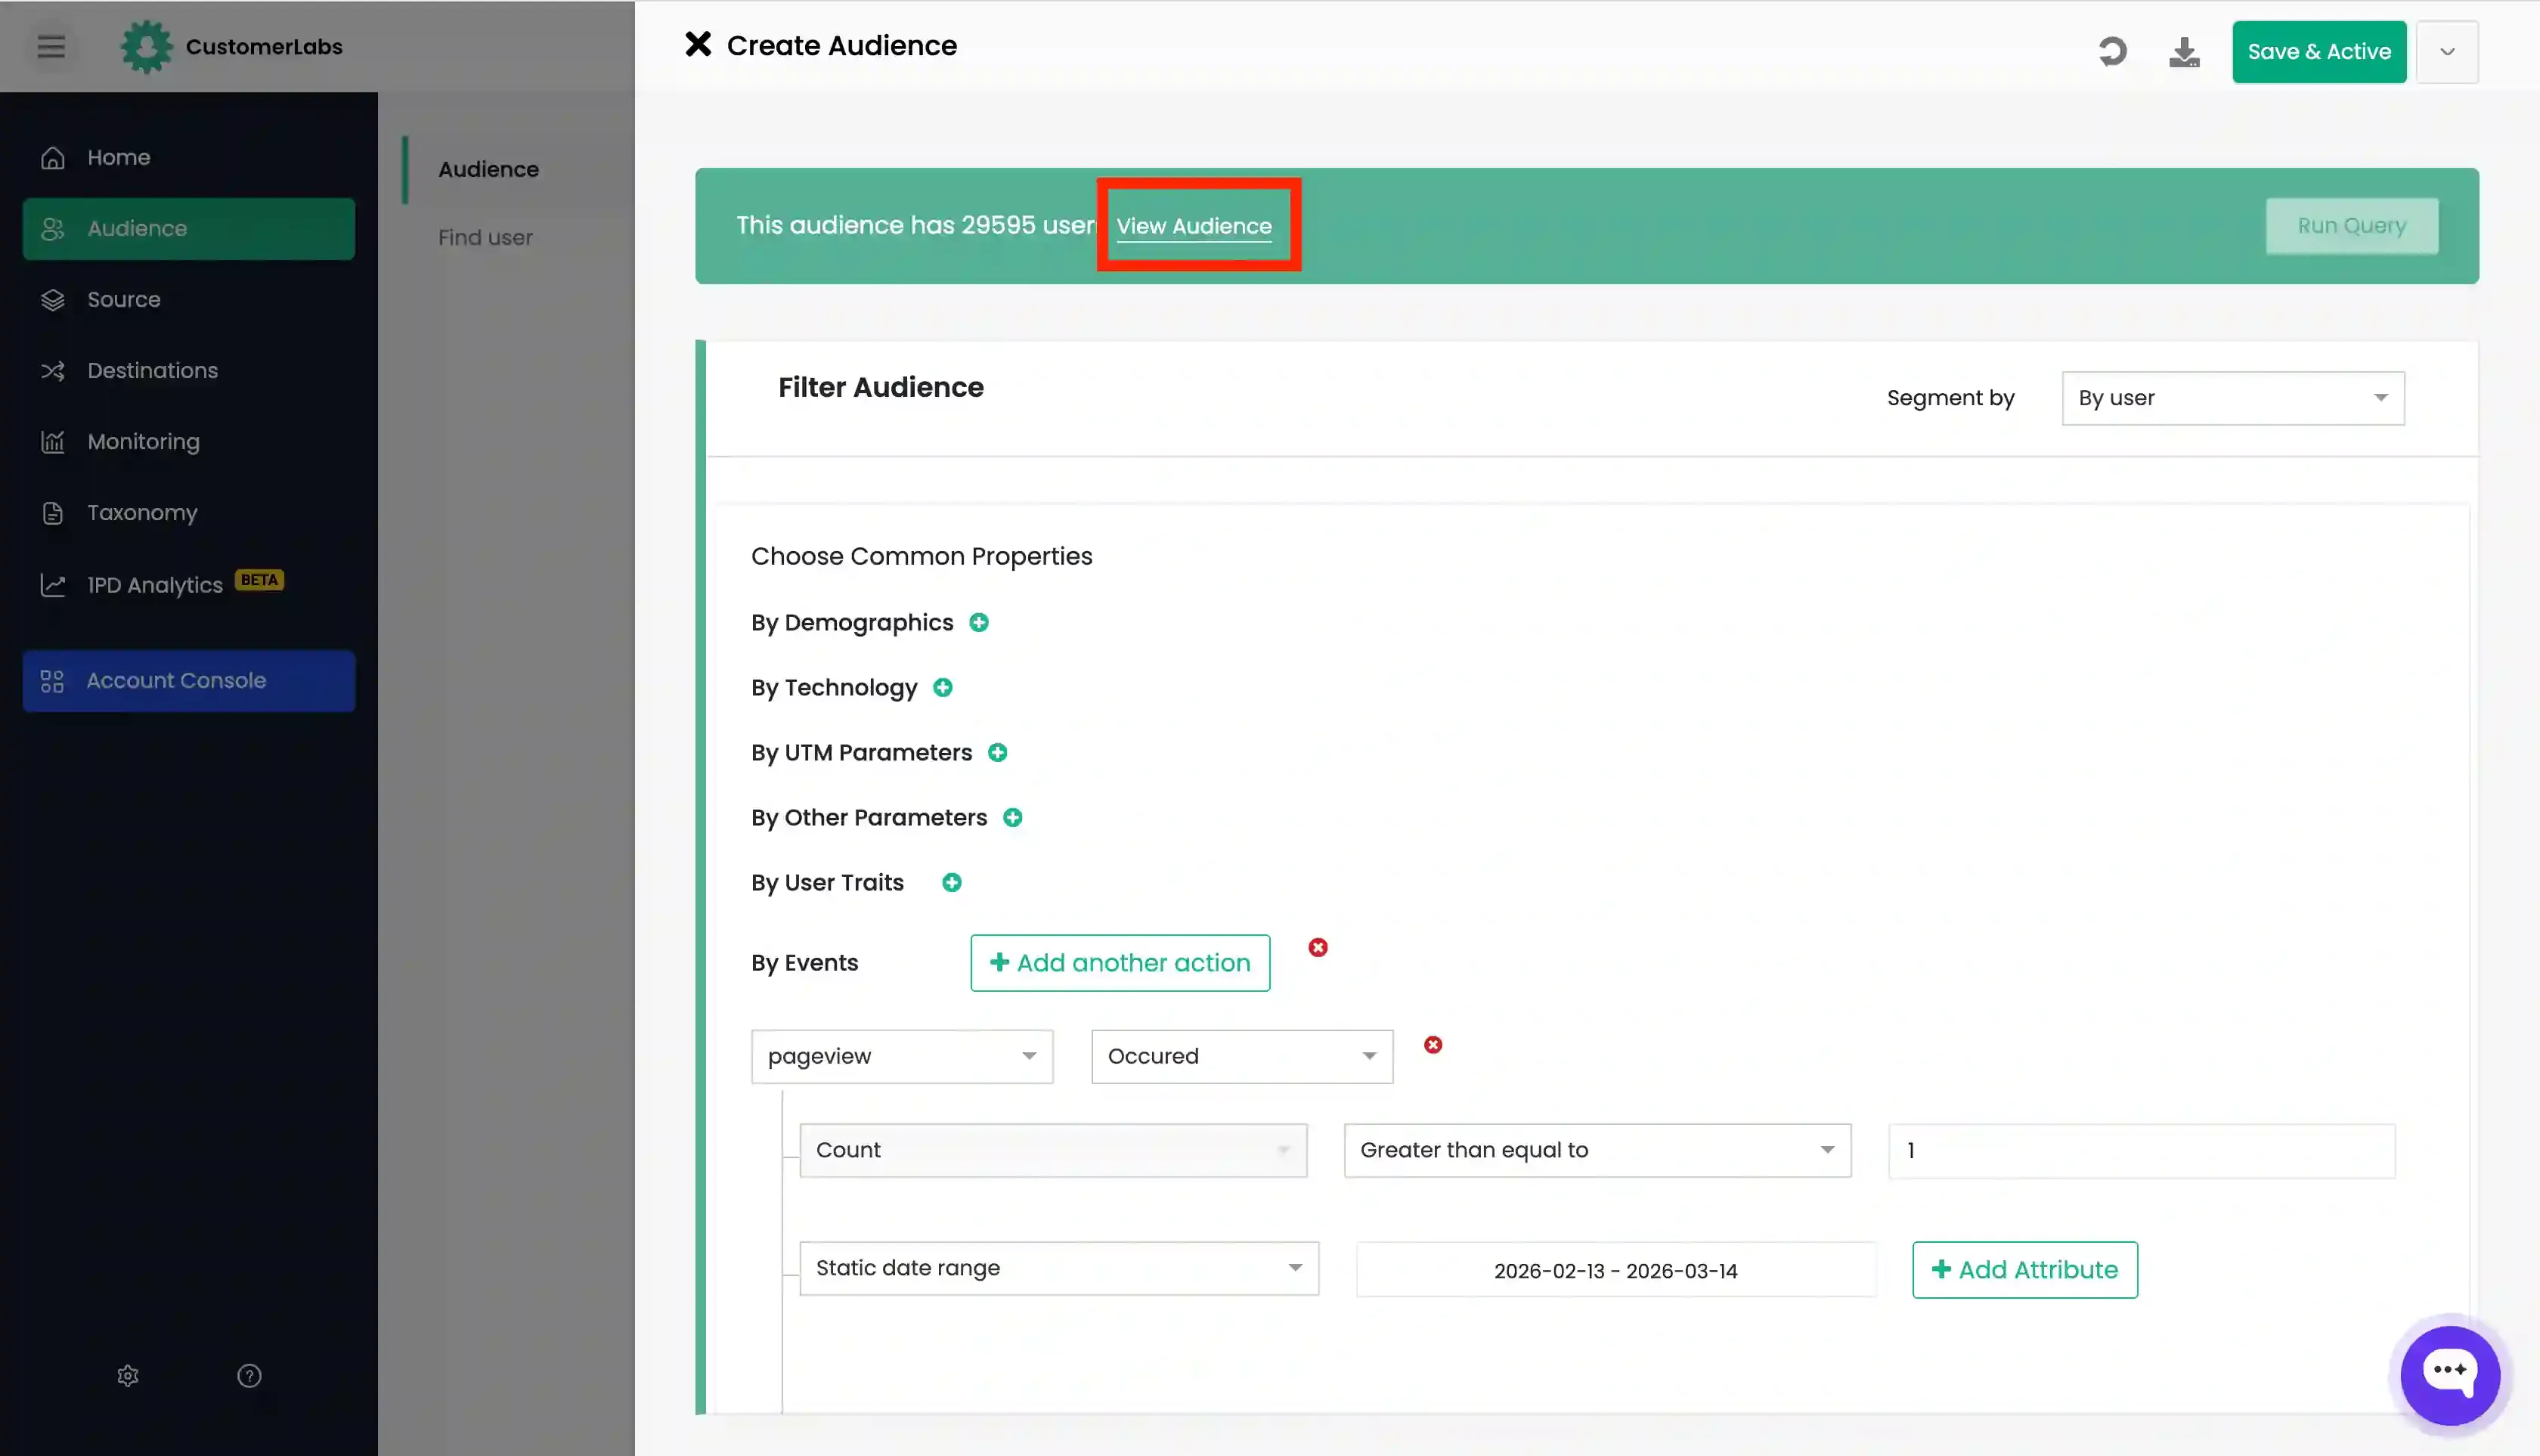Click the CustomerLabs gear logo
2540x1456 pixels.
pos(146,46)
